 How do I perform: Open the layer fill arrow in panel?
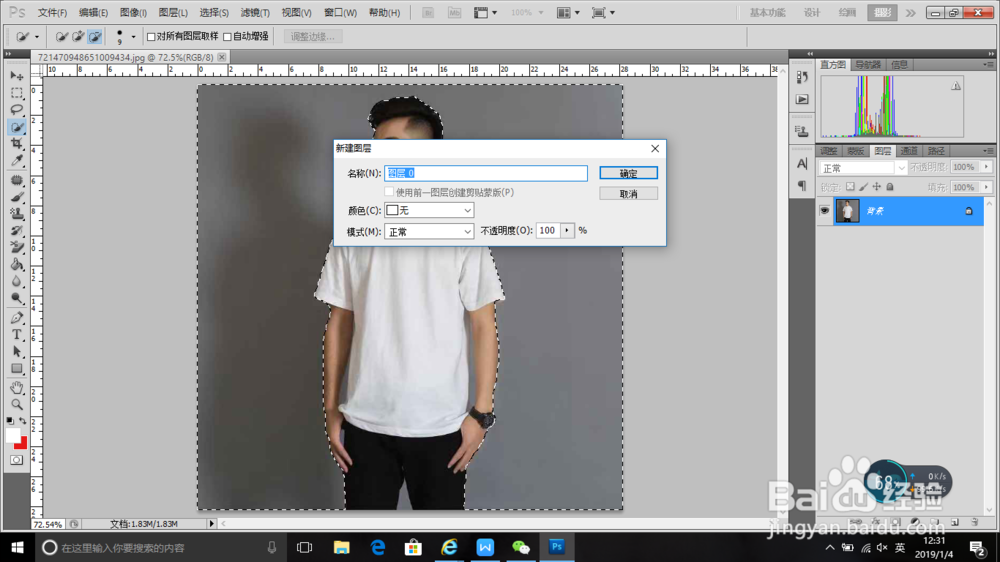pos(986,187)
